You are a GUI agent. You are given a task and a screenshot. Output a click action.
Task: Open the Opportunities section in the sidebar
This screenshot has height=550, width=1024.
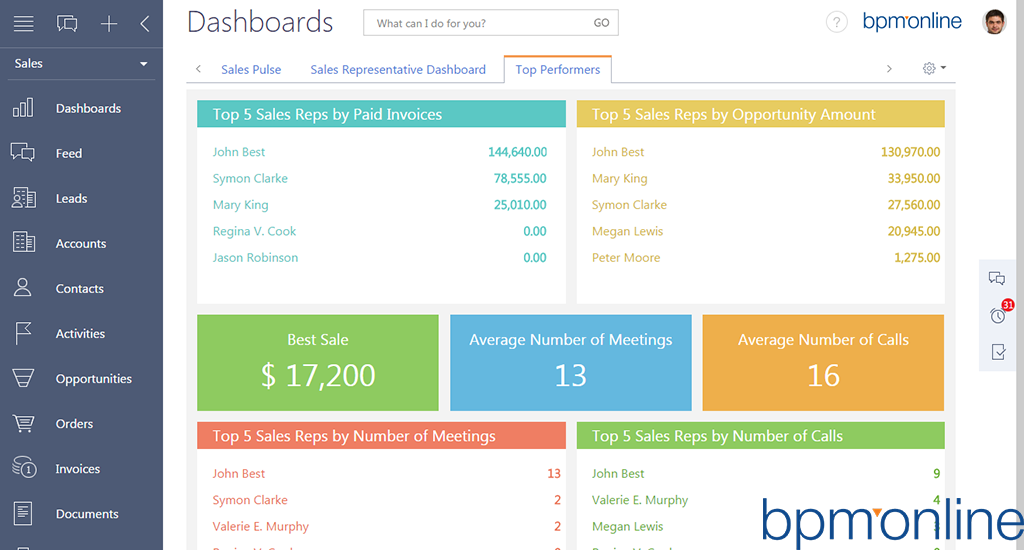93,379
